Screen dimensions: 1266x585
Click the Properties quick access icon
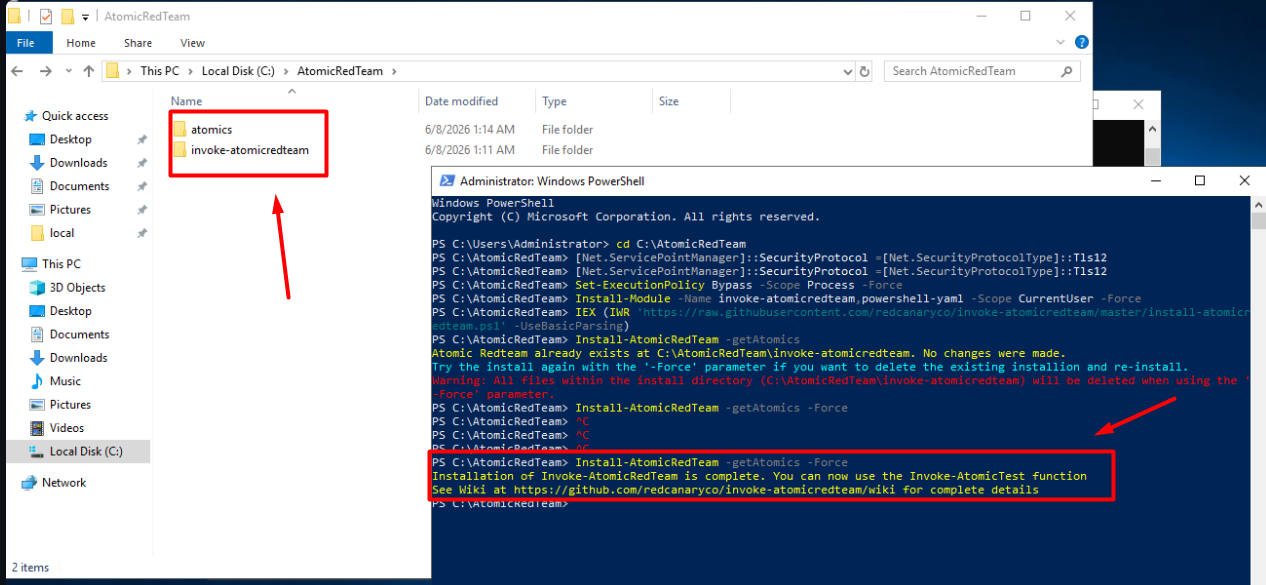pyautogui.click(x=45, y=16)
